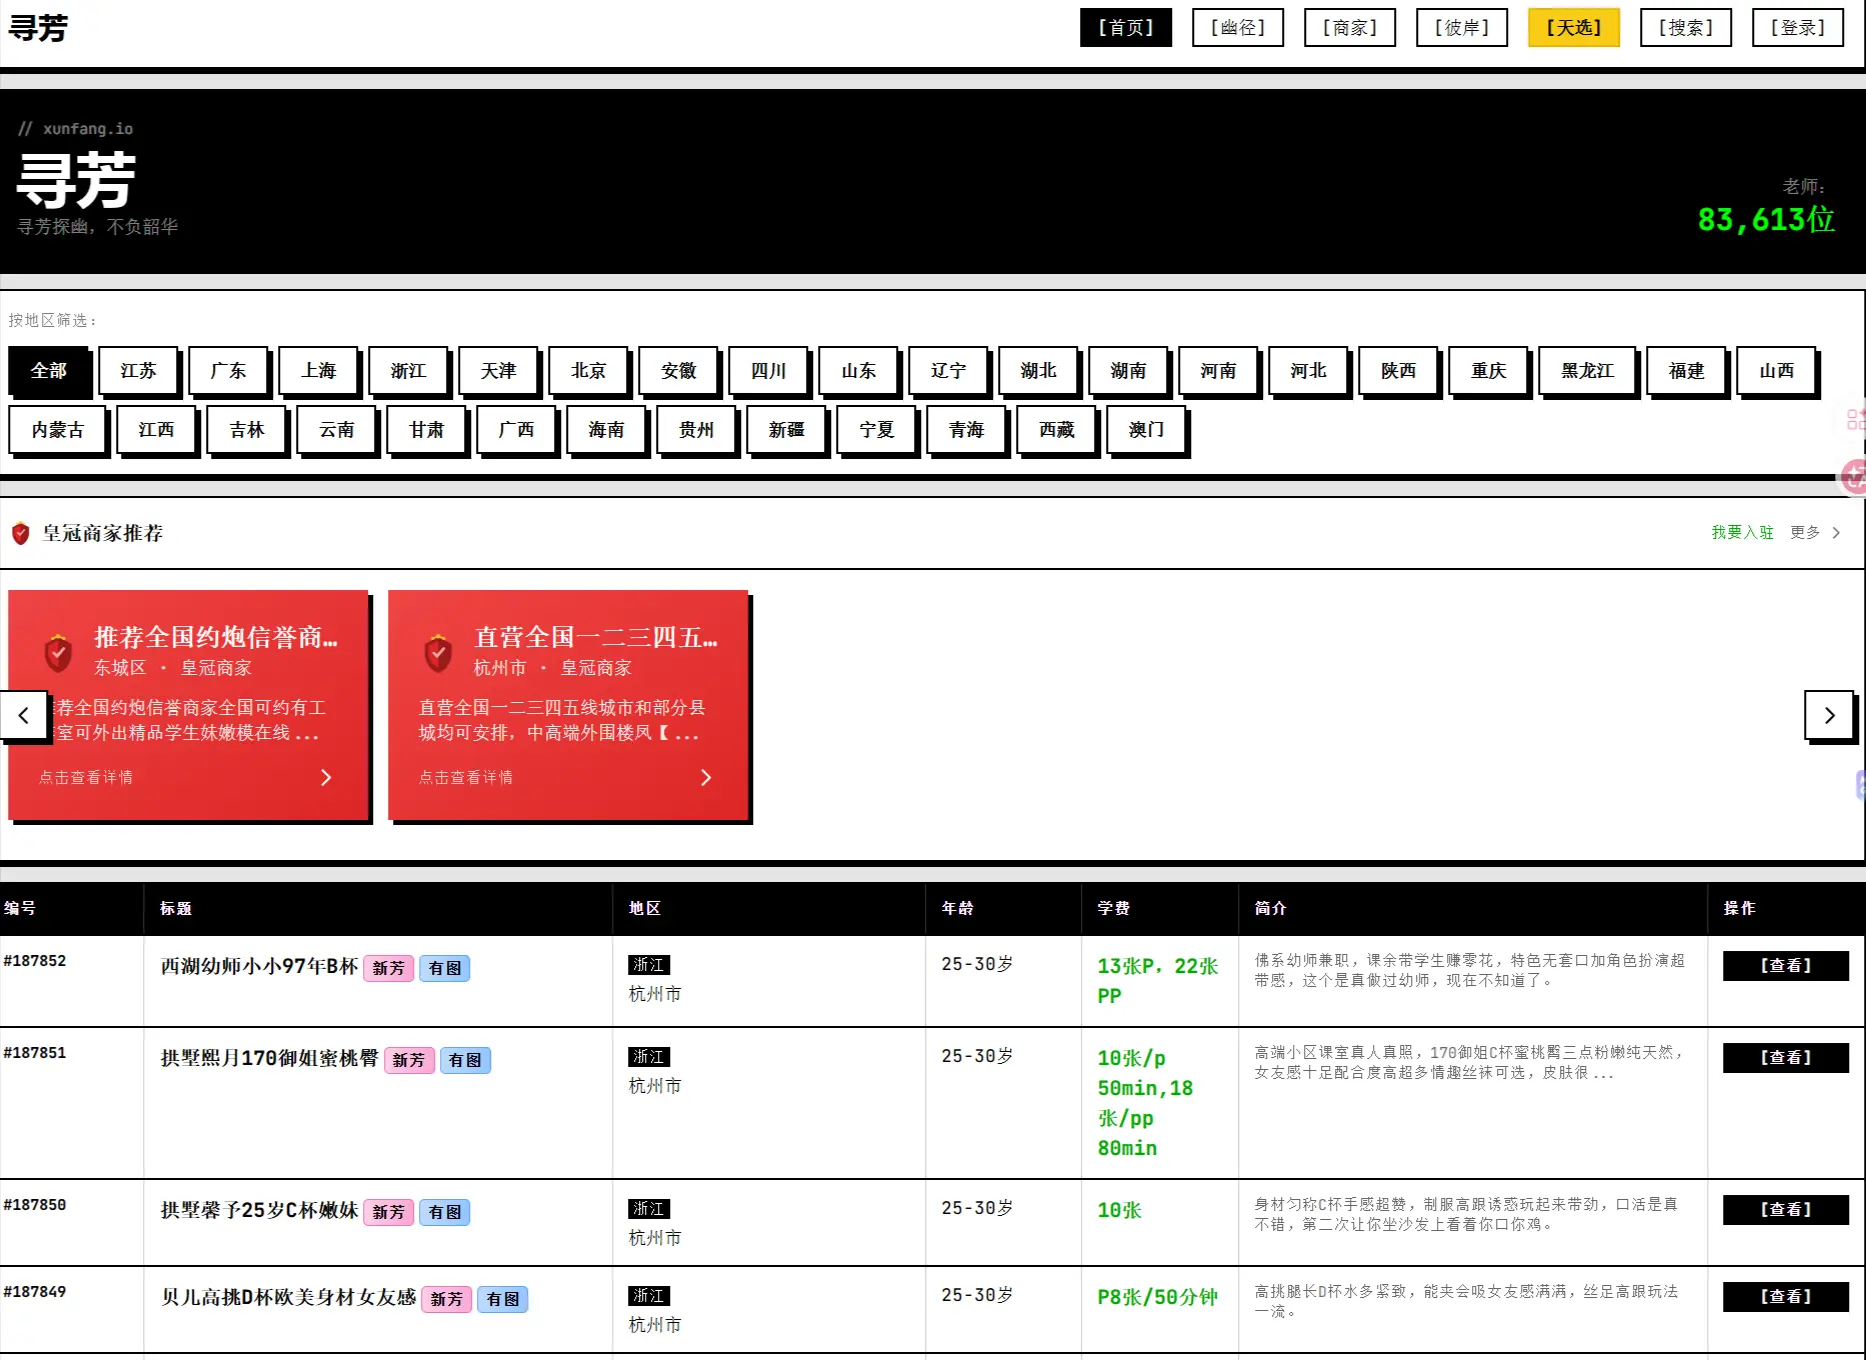Click the 有图 badge on listing #187849
Image resolution: width=1866 pixels, height=1360 pixels.
coord(502,1299)
